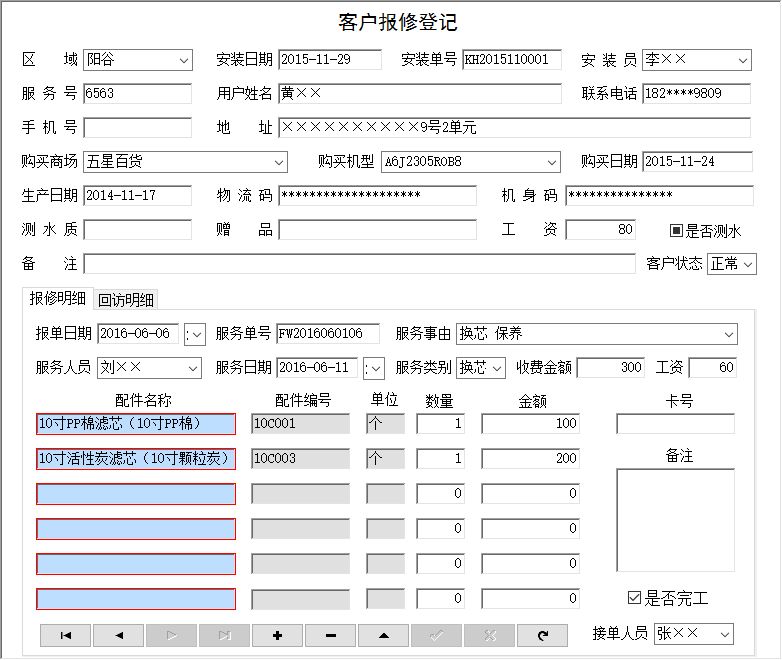
Task: Go to next record arrow
Action: coord(172,635)
